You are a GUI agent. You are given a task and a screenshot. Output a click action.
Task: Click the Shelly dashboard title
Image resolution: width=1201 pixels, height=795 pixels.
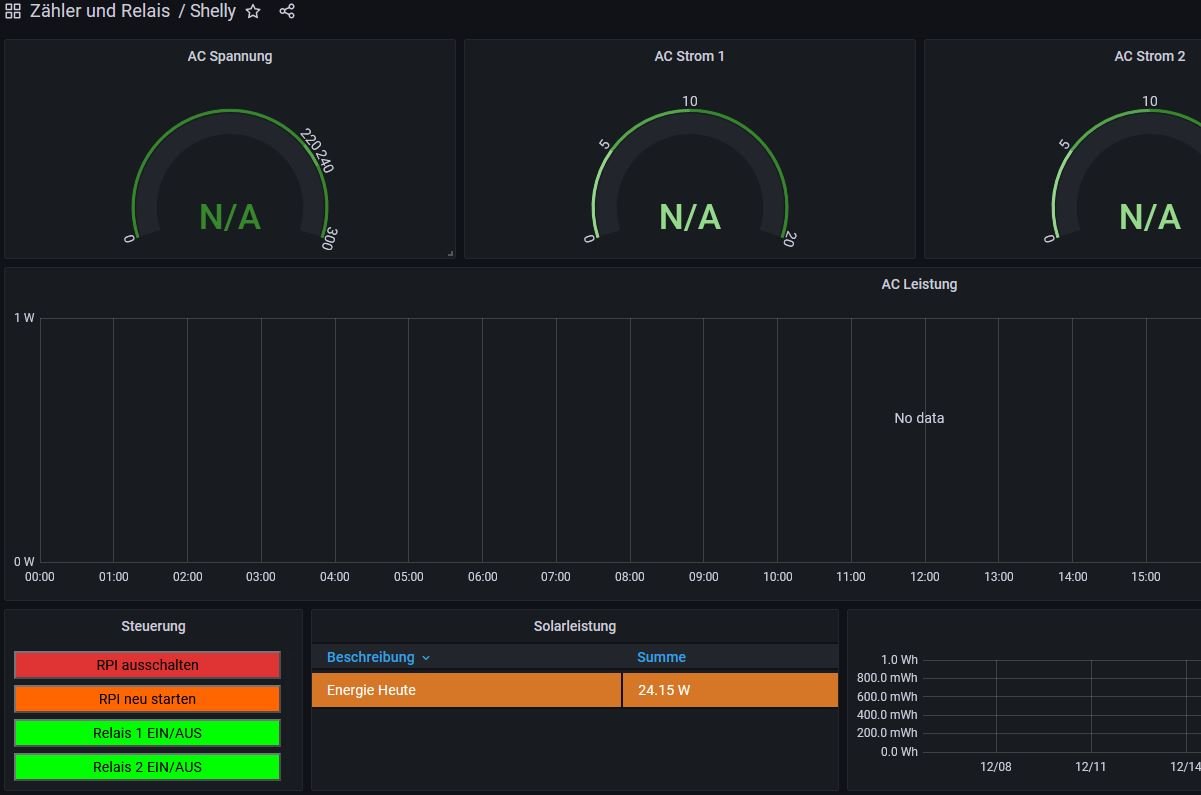click(212, 12)
